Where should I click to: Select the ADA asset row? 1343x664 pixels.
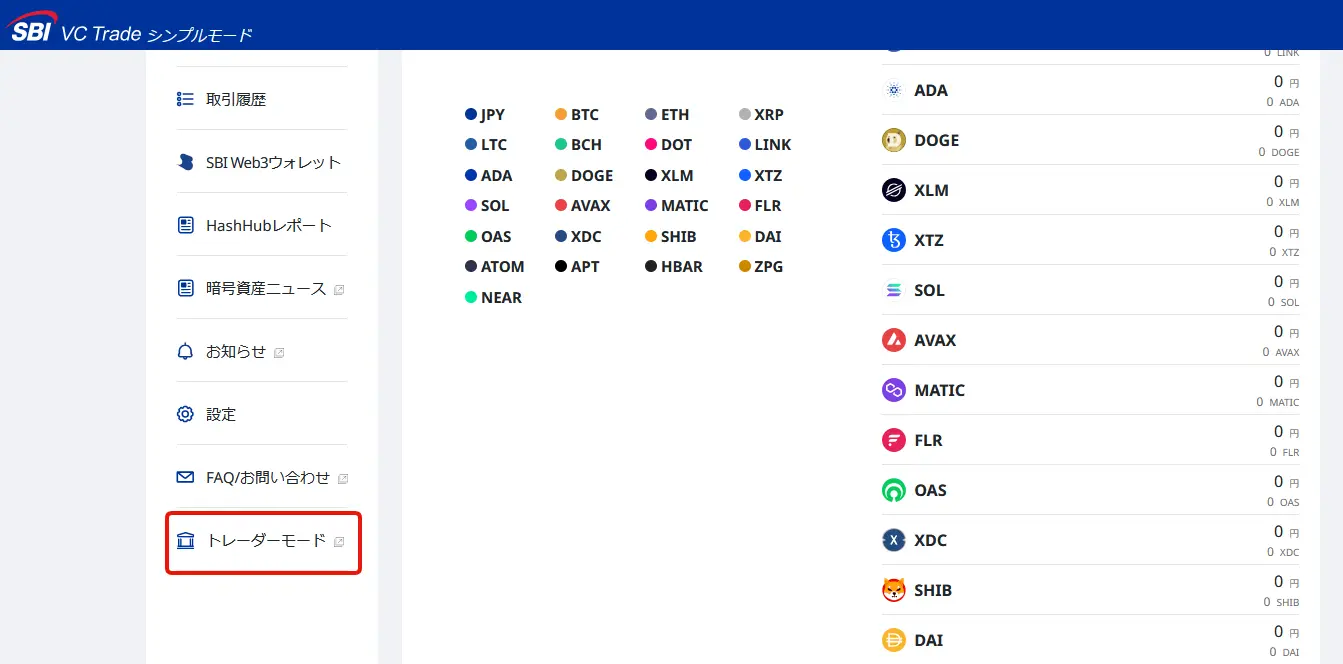1091,90
